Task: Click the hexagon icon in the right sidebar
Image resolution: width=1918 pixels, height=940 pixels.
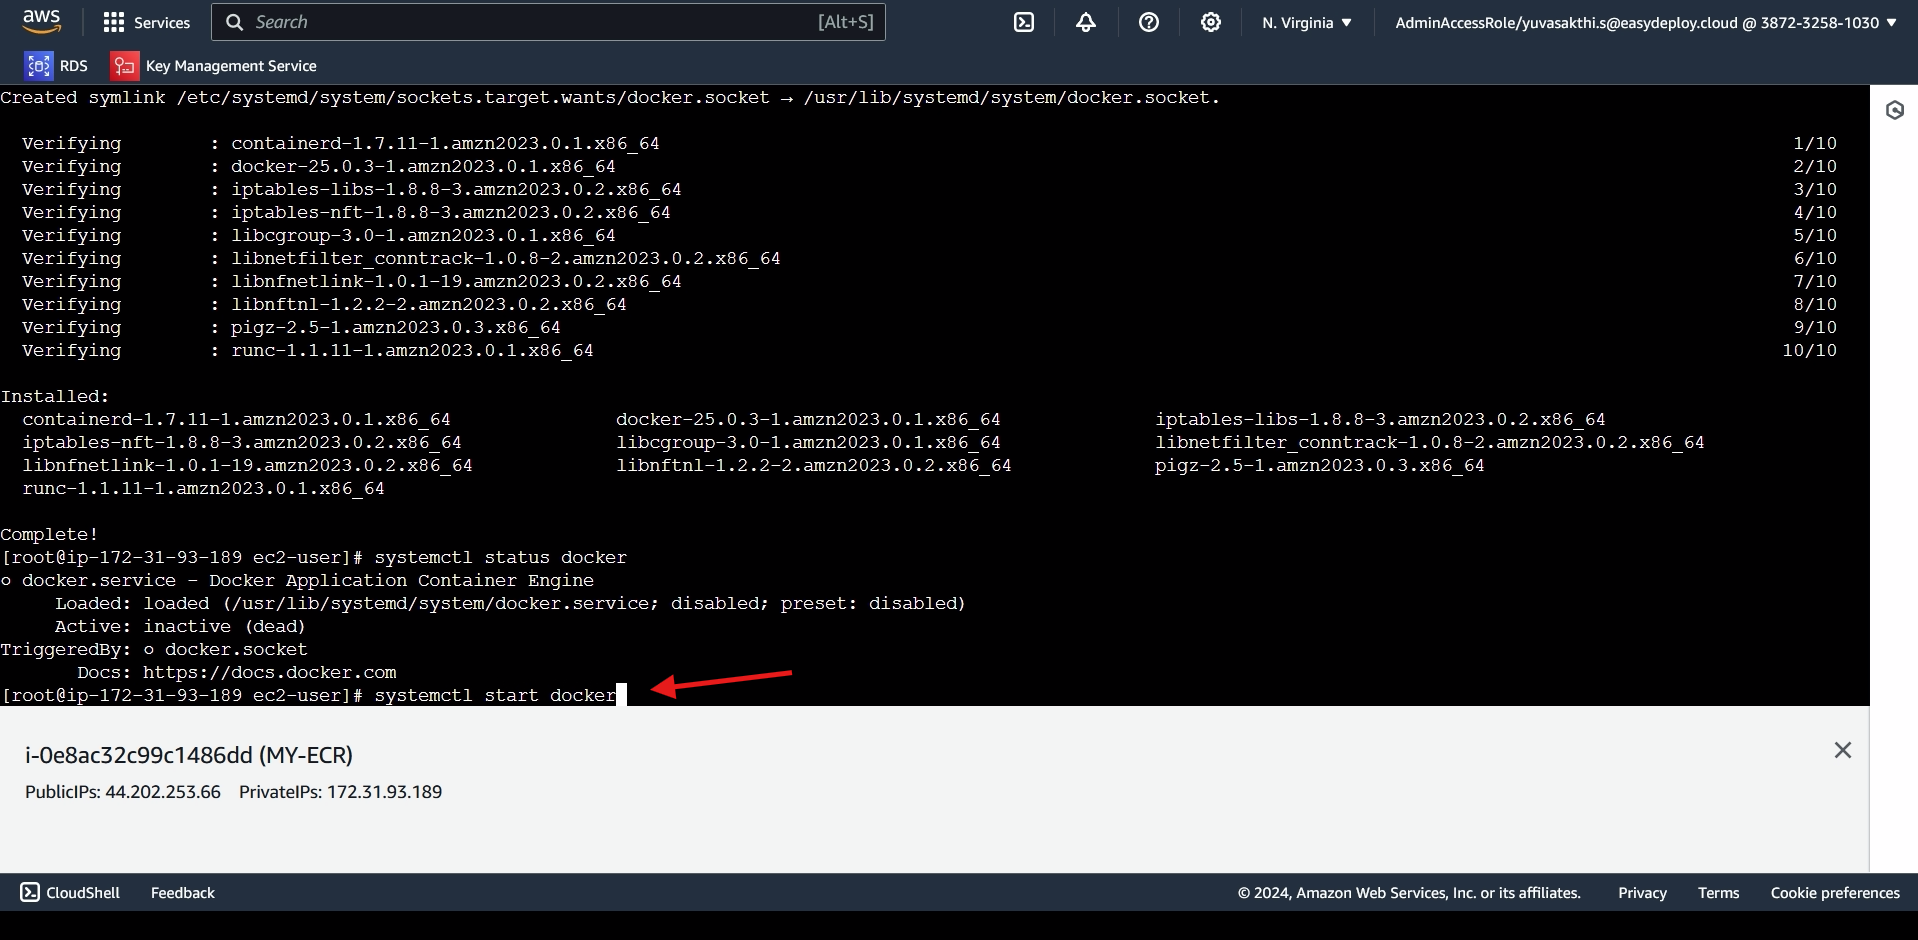Action: pos(1895,110)
